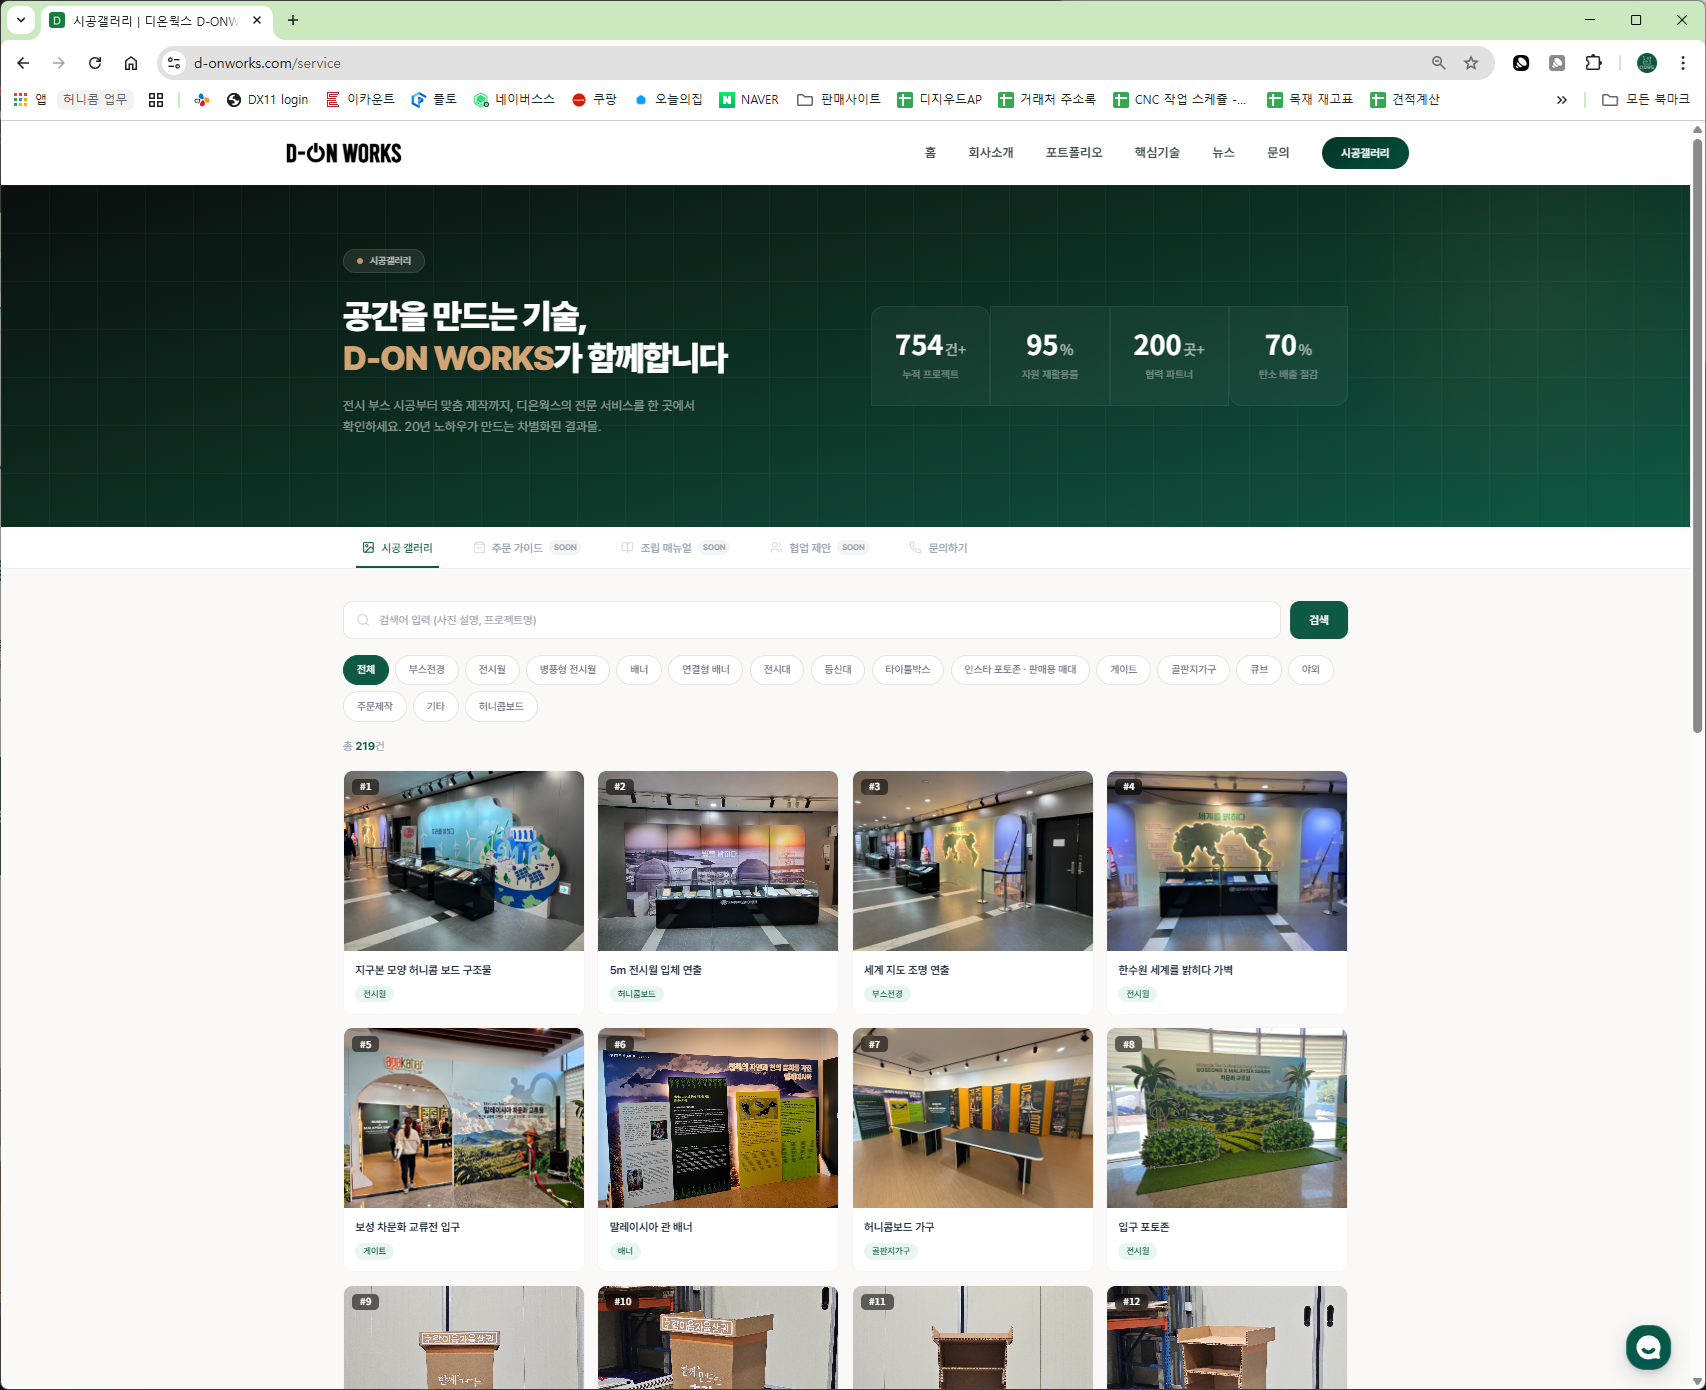Screen dimensions: 1706x1390
Task: Open 회사소개 in the site navigation
Action: pyautogui.click(x=991, y=153)
